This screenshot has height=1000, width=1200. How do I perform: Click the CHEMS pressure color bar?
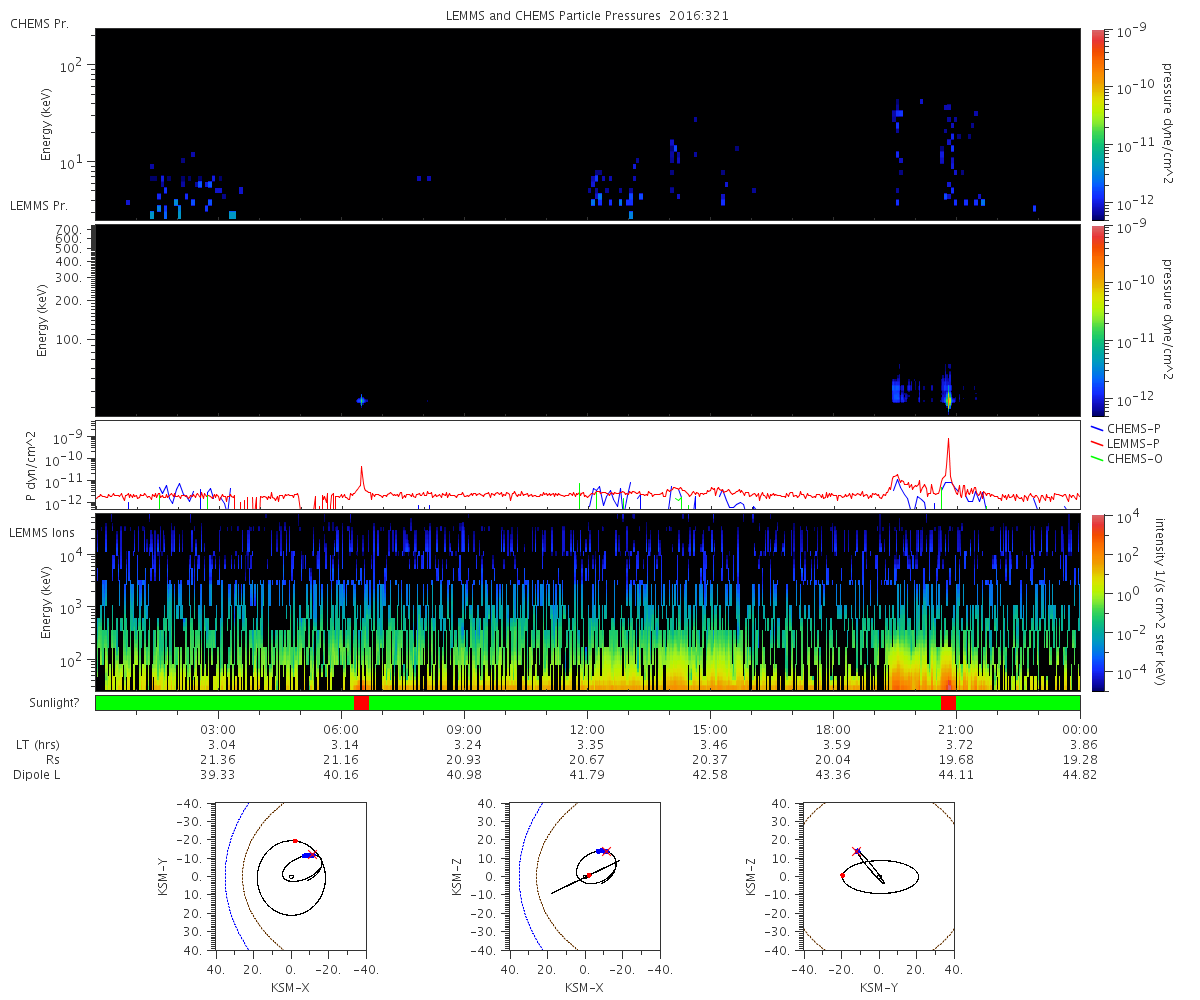1097,124
